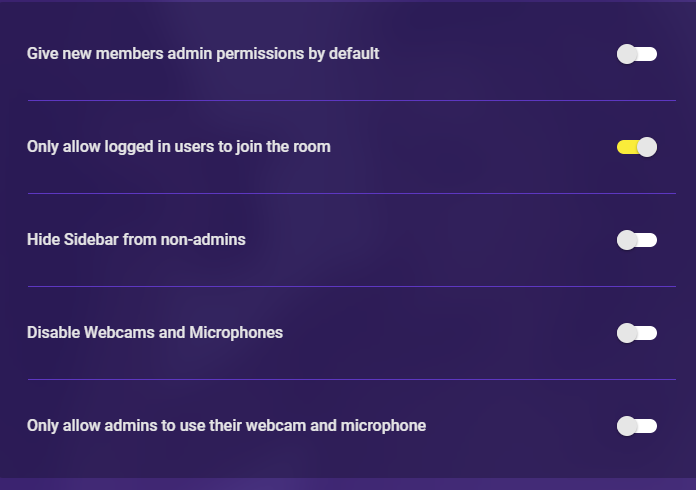Screen dimensions: 696x490
Task: Click white track of admins-only webcam switch
Action: point(648,426)
